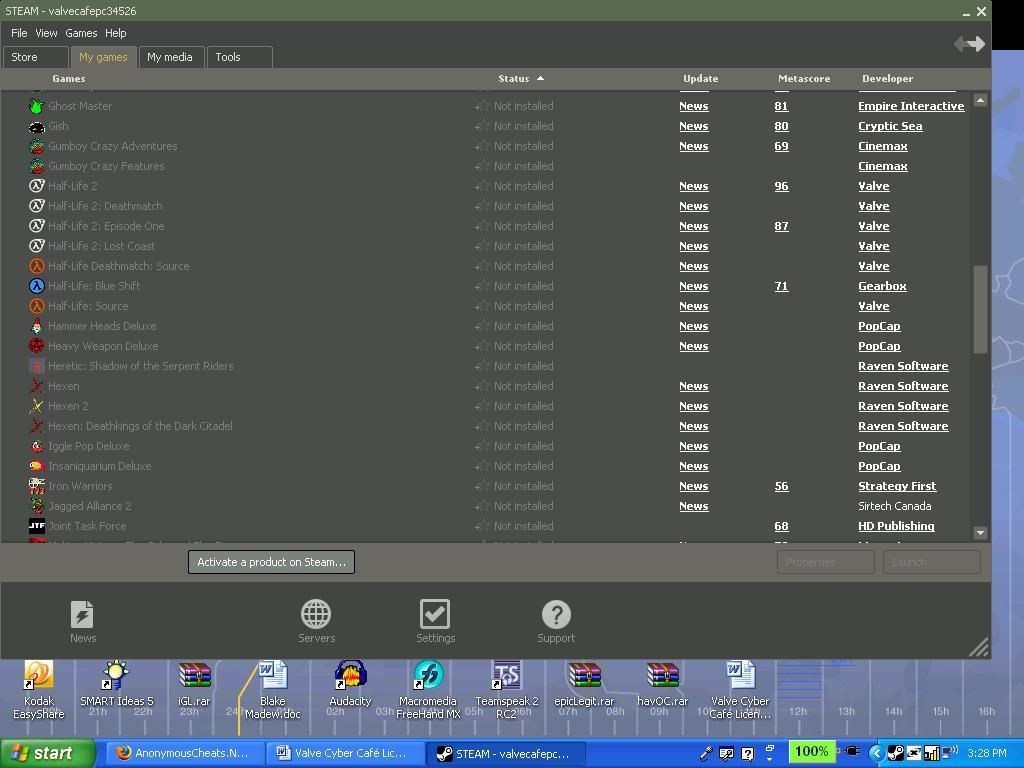Open the Games menu
Image resolution: width=1024 pixels, height=768 pixels.
[x=81, y=33]
